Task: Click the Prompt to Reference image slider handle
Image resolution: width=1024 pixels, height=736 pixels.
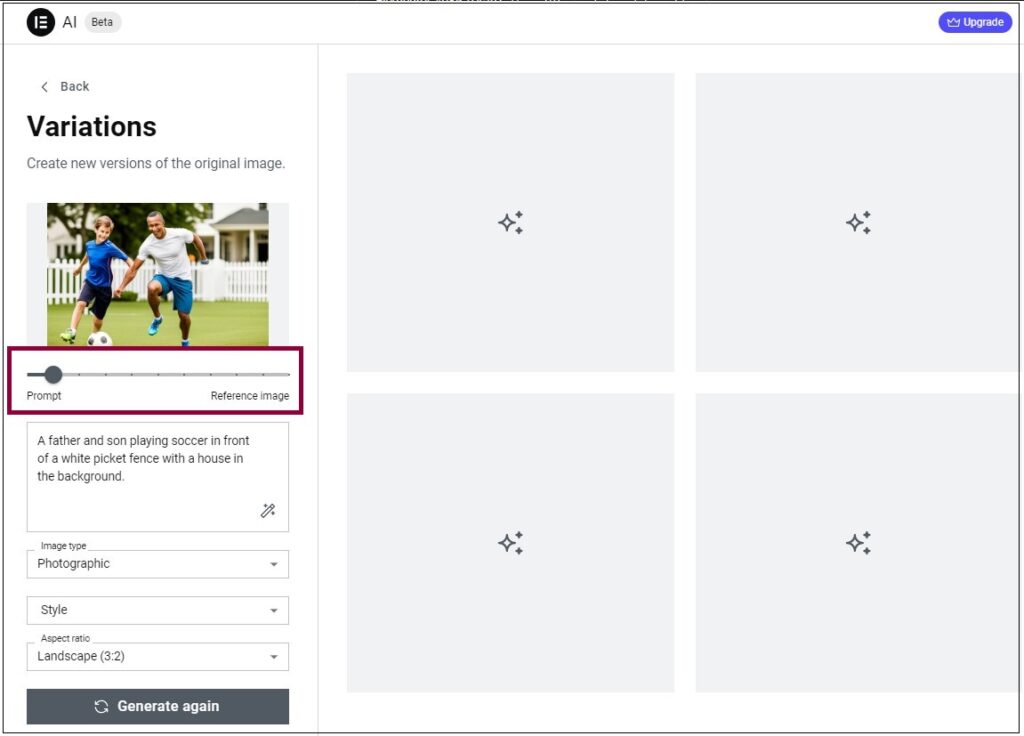Action: coord(53,375)
